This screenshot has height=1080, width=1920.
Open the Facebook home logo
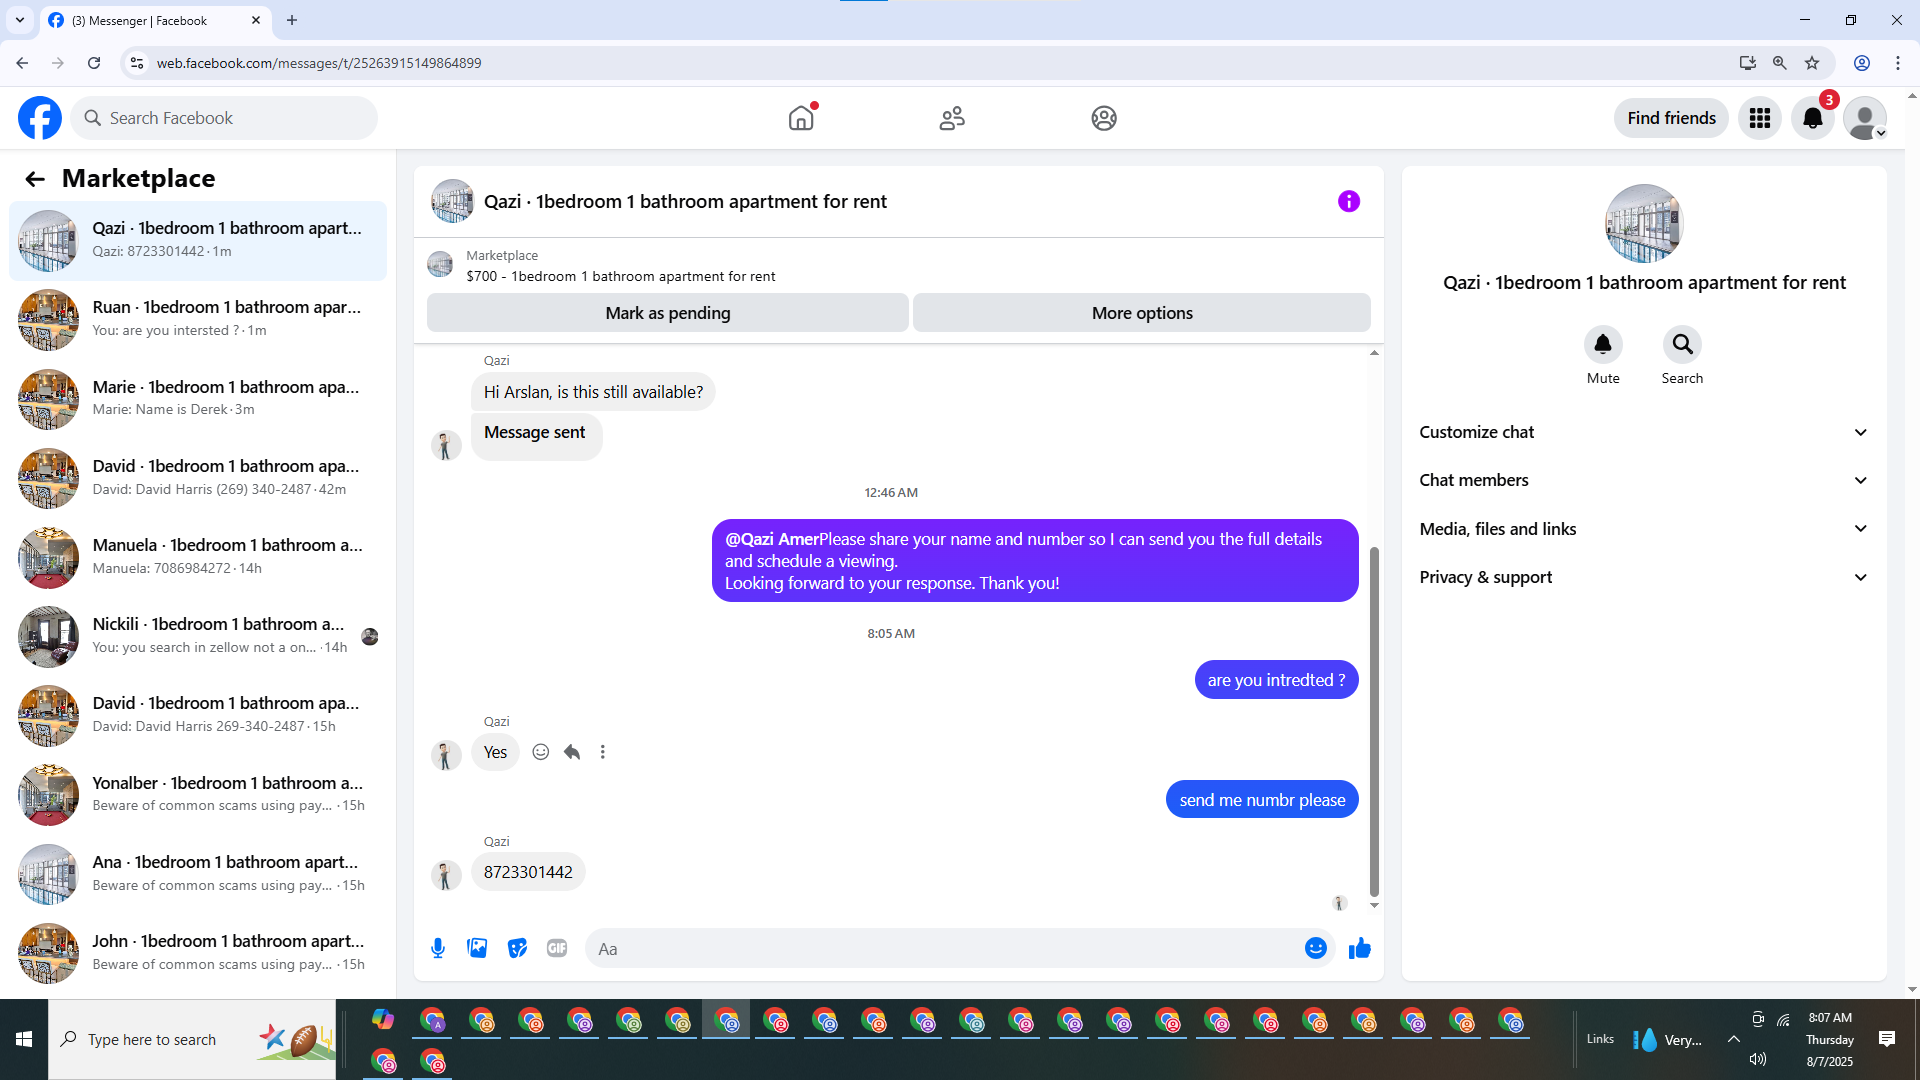pyautogui.click(x=40, y=118)
